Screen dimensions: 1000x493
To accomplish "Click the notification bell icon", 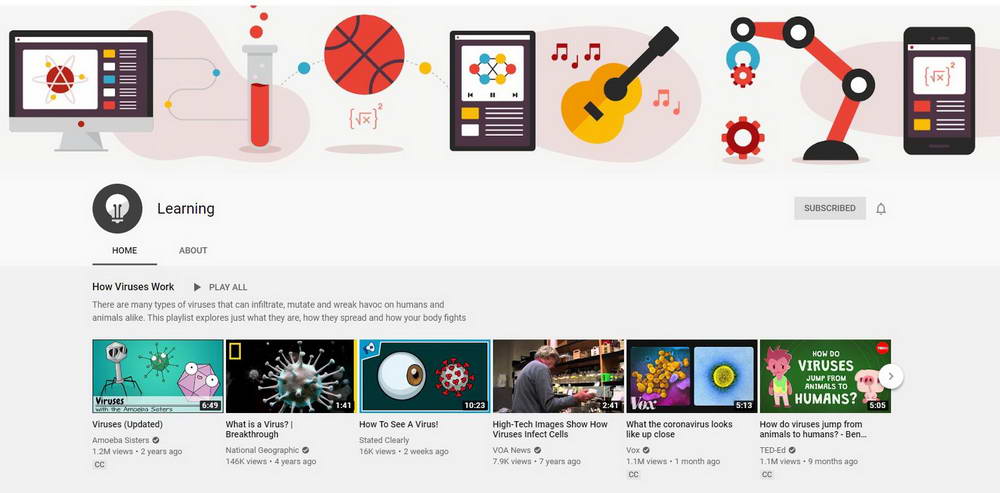I will pos(881,209).
